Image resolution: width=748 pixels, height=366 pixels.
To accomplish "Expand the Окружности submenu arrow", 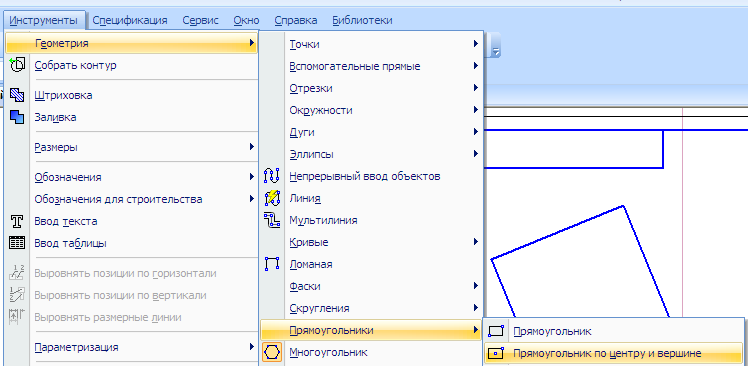I will click(476, 110).
